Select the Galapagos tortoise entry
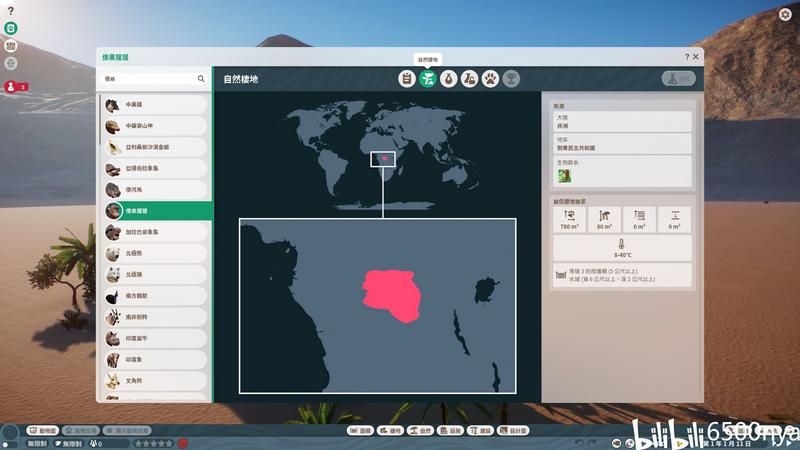Viewport: 800px width, 450px height. [x=155, y=232]
